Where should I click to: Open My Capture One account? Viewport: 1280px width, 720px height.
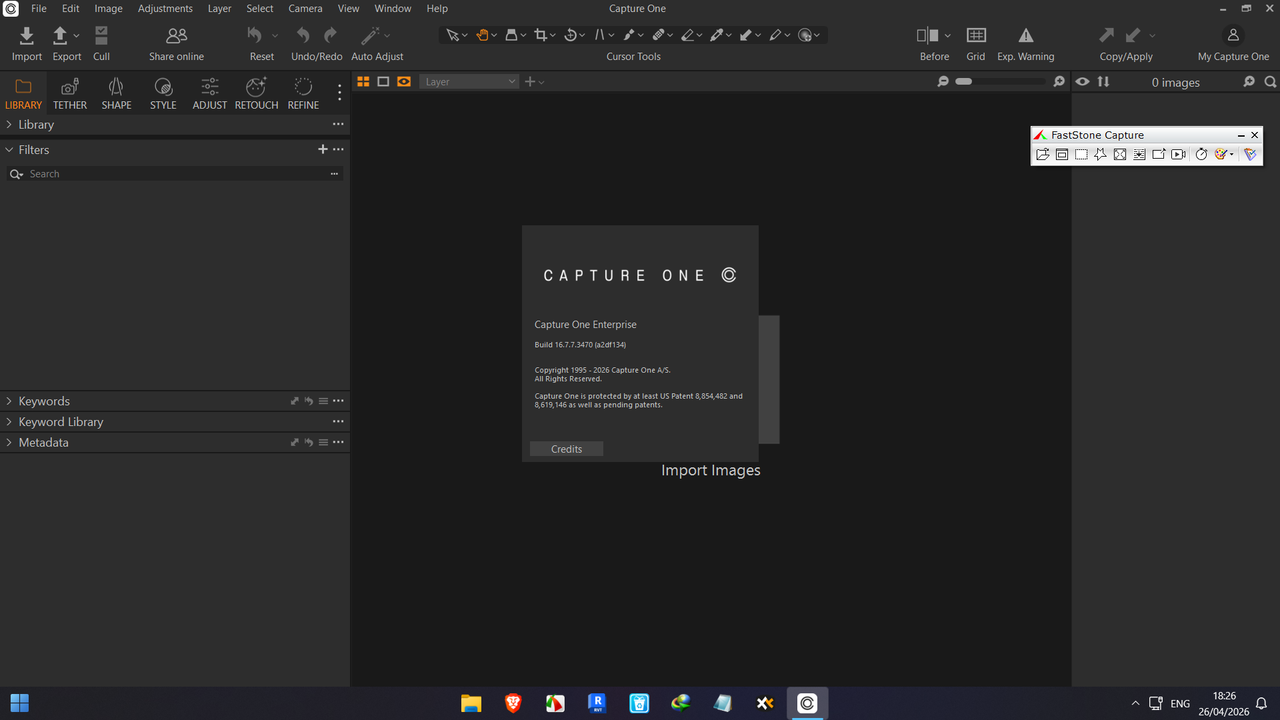tap(1233, 35)
